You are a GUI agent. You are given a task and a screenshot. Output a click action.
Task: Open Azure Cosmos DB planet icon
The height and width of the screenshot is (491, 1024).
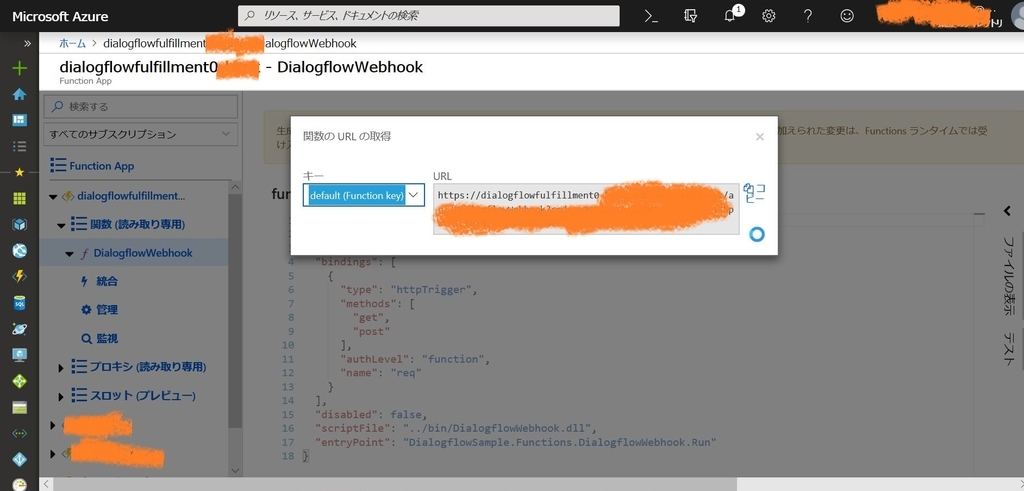pyautogui.click(x=20, y=329)
